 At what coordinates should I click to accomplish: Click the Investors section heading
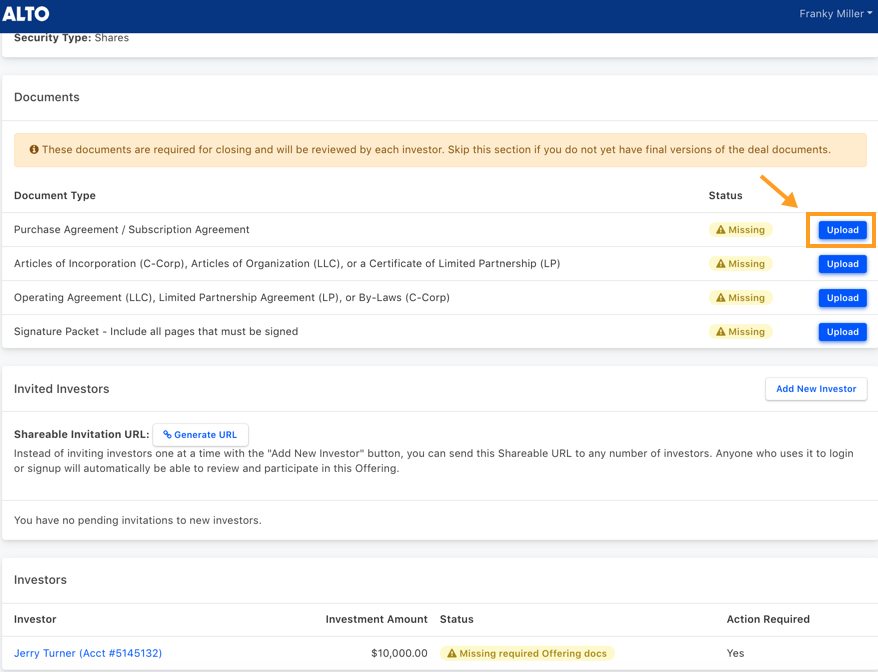(40, 580)
